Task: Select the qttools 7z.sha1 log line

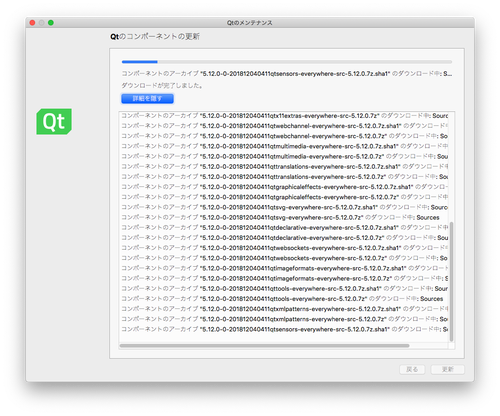Action: pyautogui.click(x=284, y=289)
